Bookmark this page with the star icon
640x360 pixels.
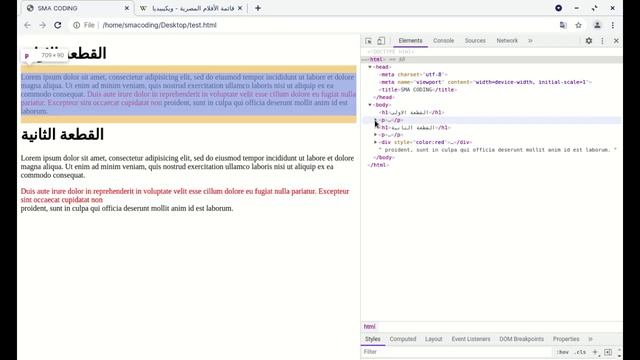pos(578,25)
